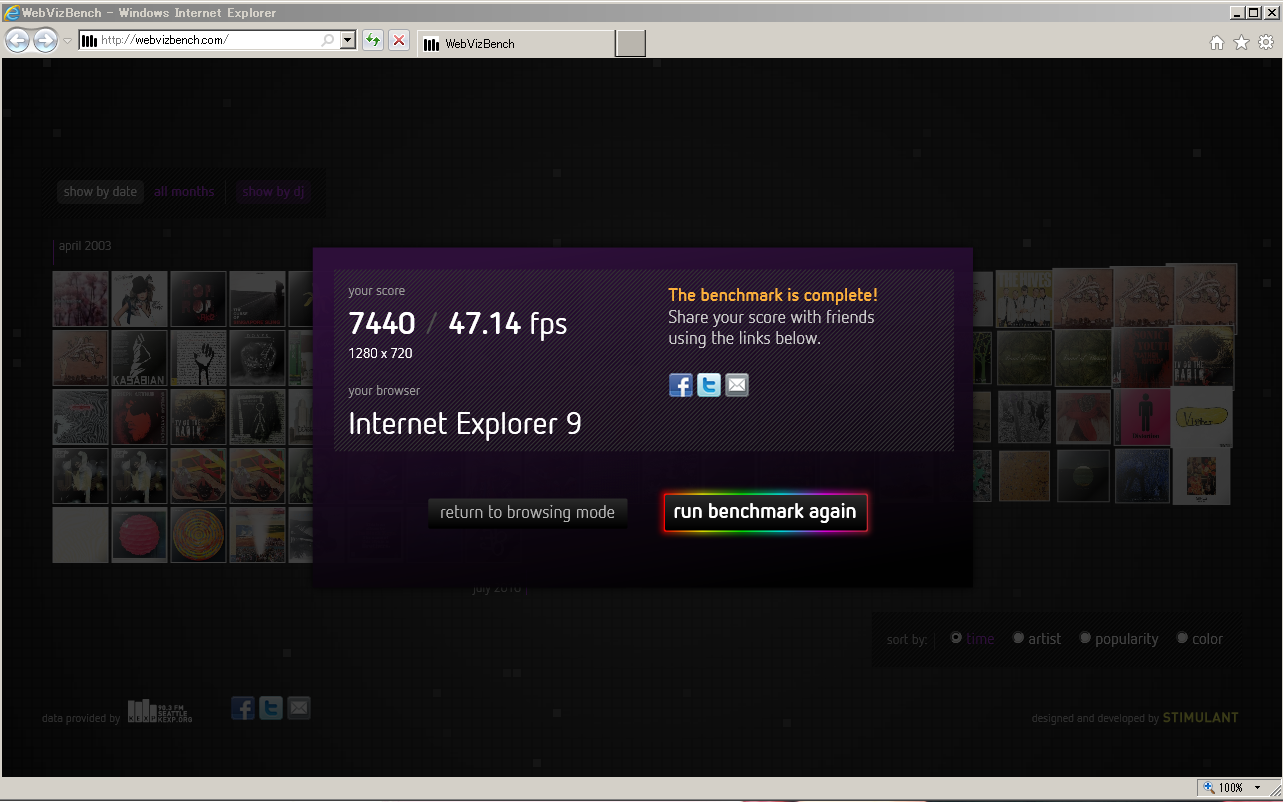
Task: Open IE Tools gear menu
Action: (x=1266, y=42)
